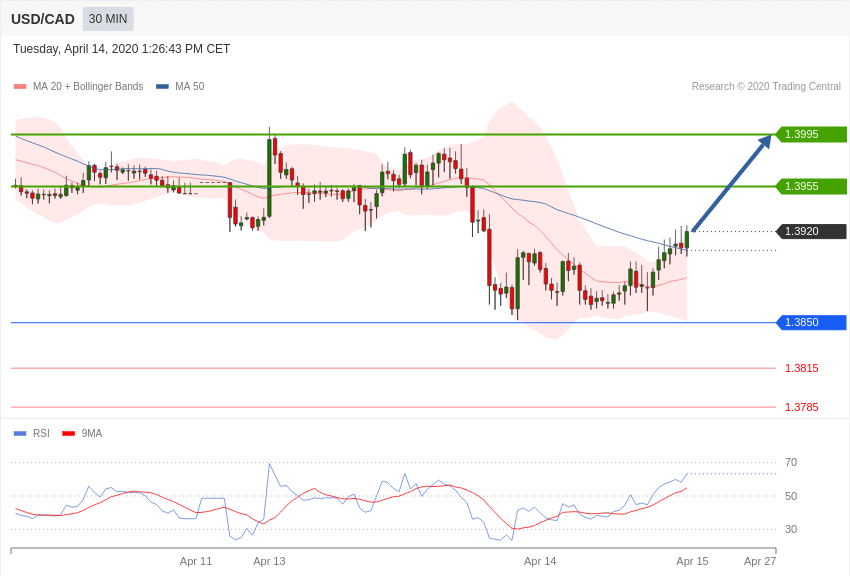Click the Apr 27 date label

click(760, 561)
